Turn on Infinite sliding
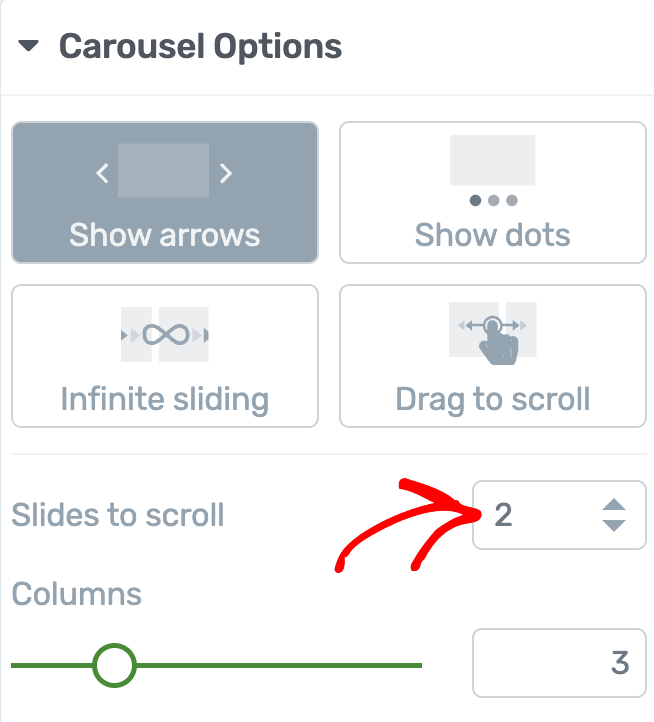 [x=165, y=356]
